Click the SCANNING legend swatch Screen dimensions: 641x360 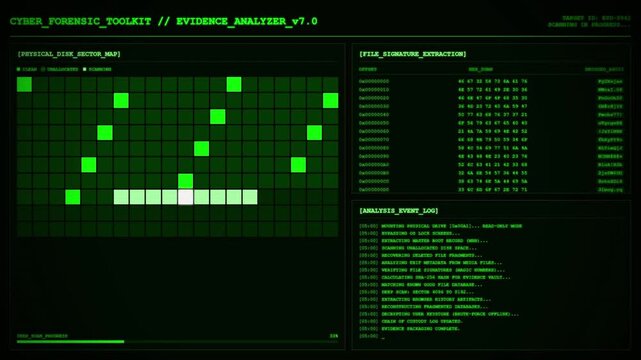coord(85,69)
